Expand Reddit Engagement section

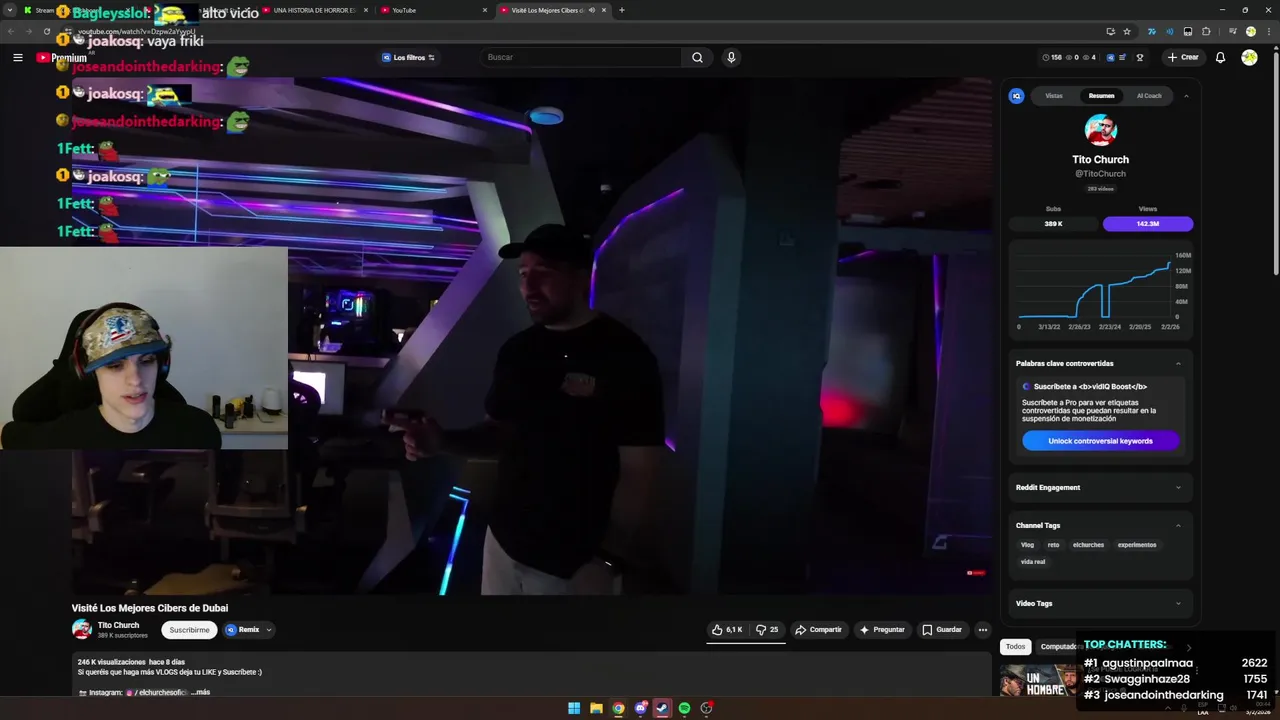[x=1178, y=487]
